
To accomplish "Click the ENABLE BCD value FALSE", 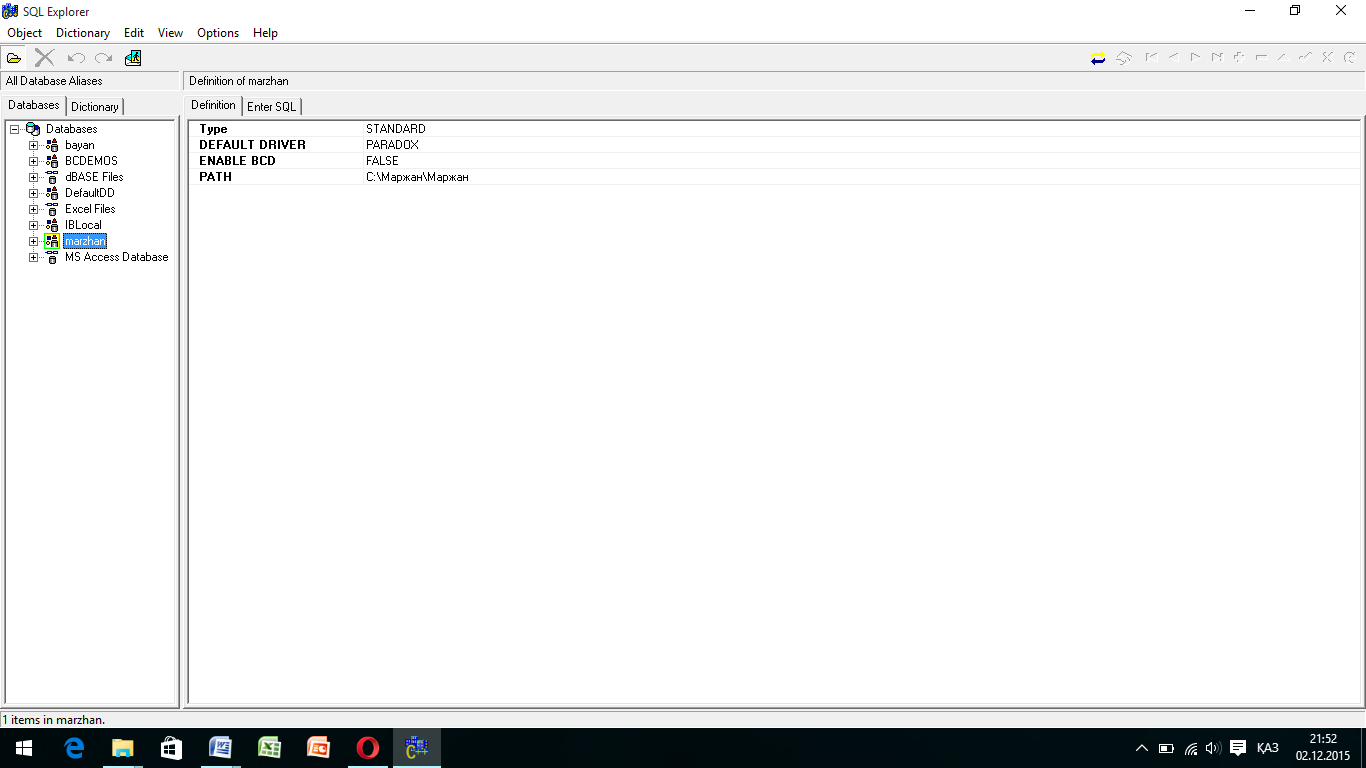I will (x=382, y=161).
